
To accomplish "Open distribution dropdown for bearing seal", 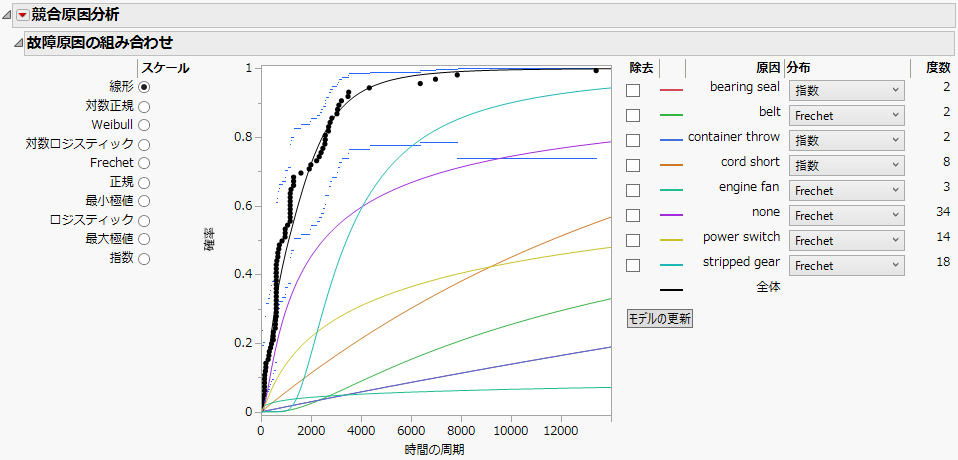I will tap(847, 90).
